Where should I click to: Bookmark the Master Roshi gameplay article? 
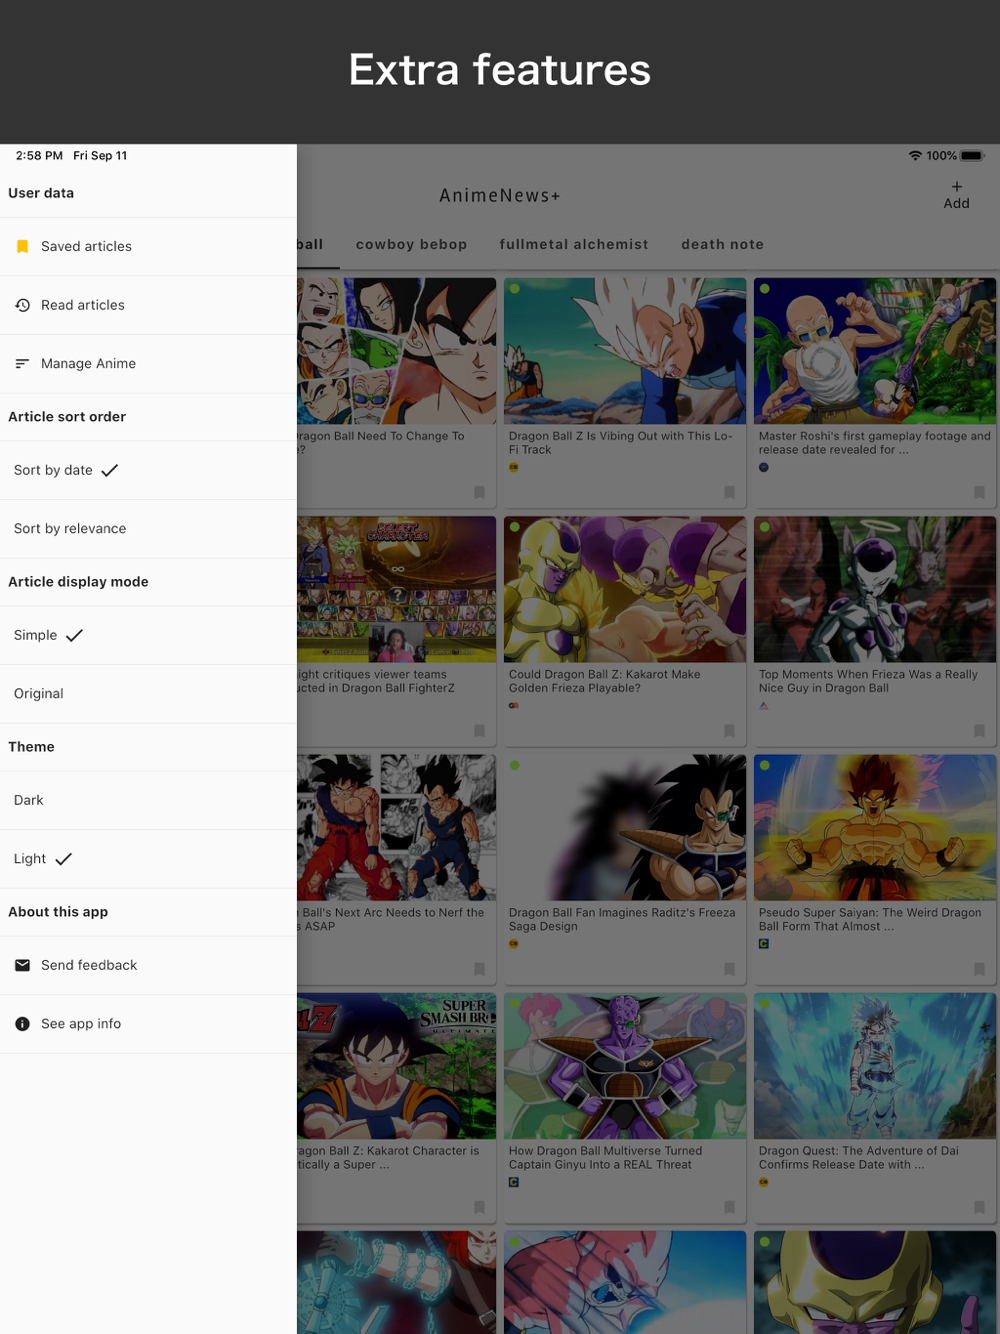click(979, 492)
